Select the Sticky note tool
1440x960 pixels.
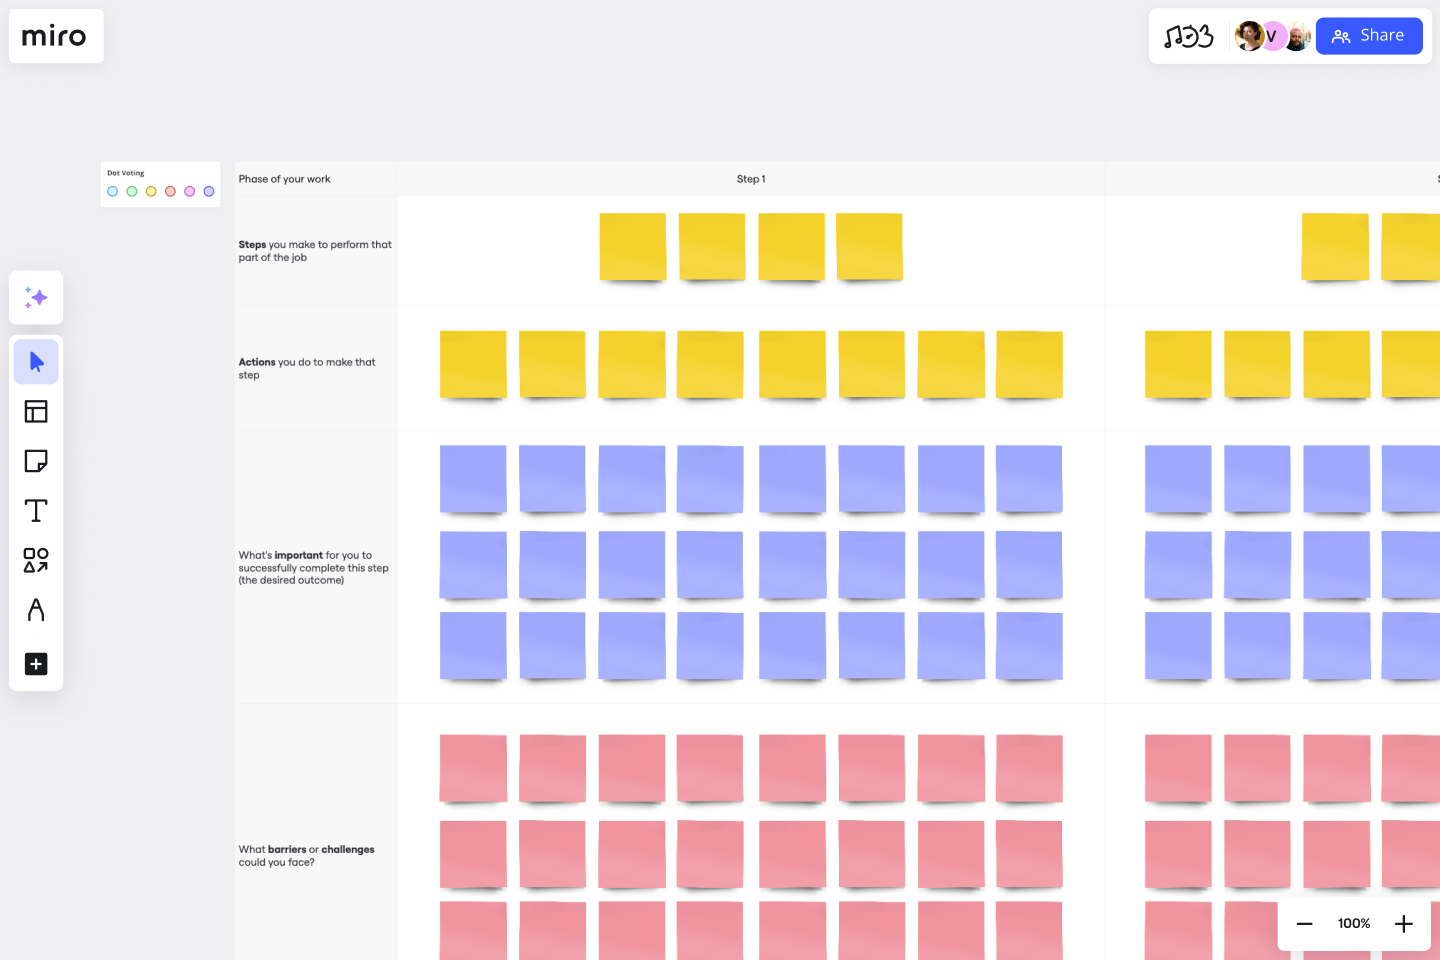[x=36, y=461]
